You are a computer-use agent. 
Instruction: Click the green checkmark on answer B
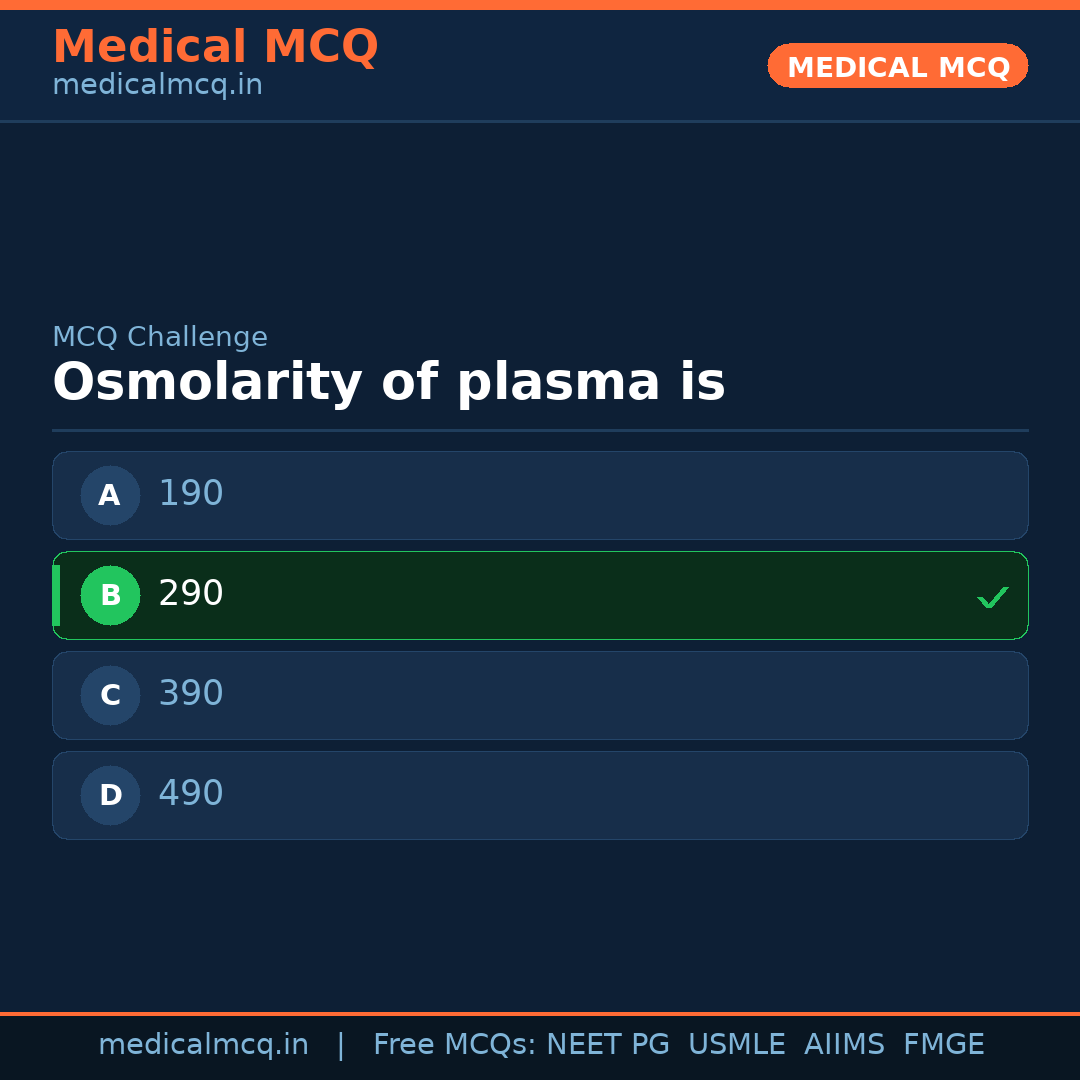pyautogui.click(x=993, y=597)
